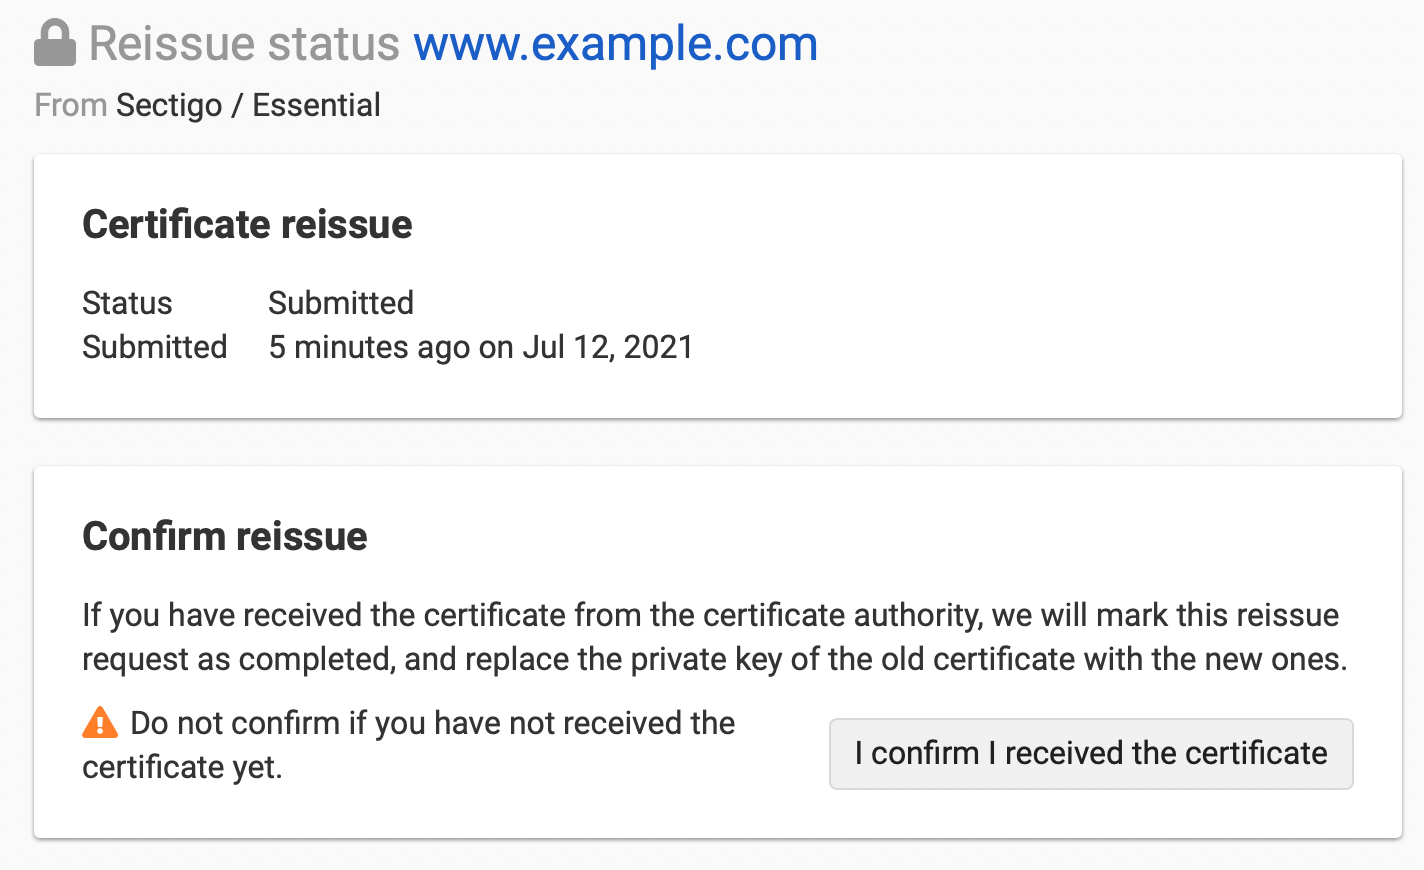Click the 'Confirm reissue' heading

click(224, 536)
